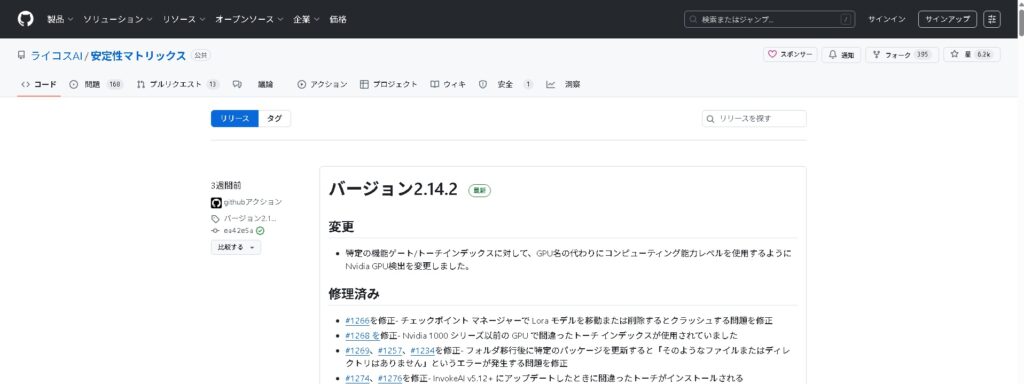Select the タグ toggle button

(275, 118)
